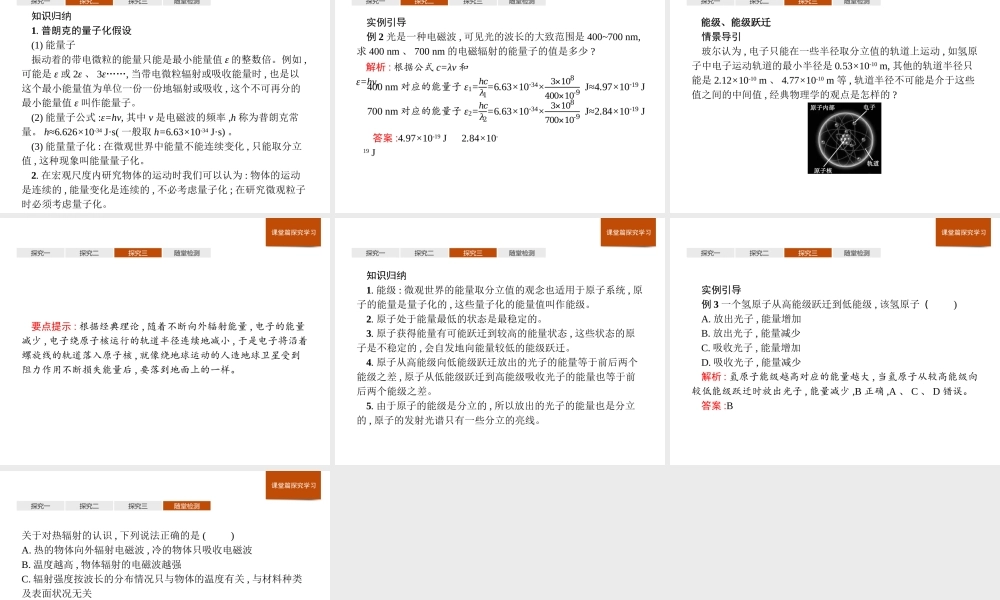Click the red 答案 :B text on the 例3 slide
This screenshot has width=1000, height=600.
717,406
